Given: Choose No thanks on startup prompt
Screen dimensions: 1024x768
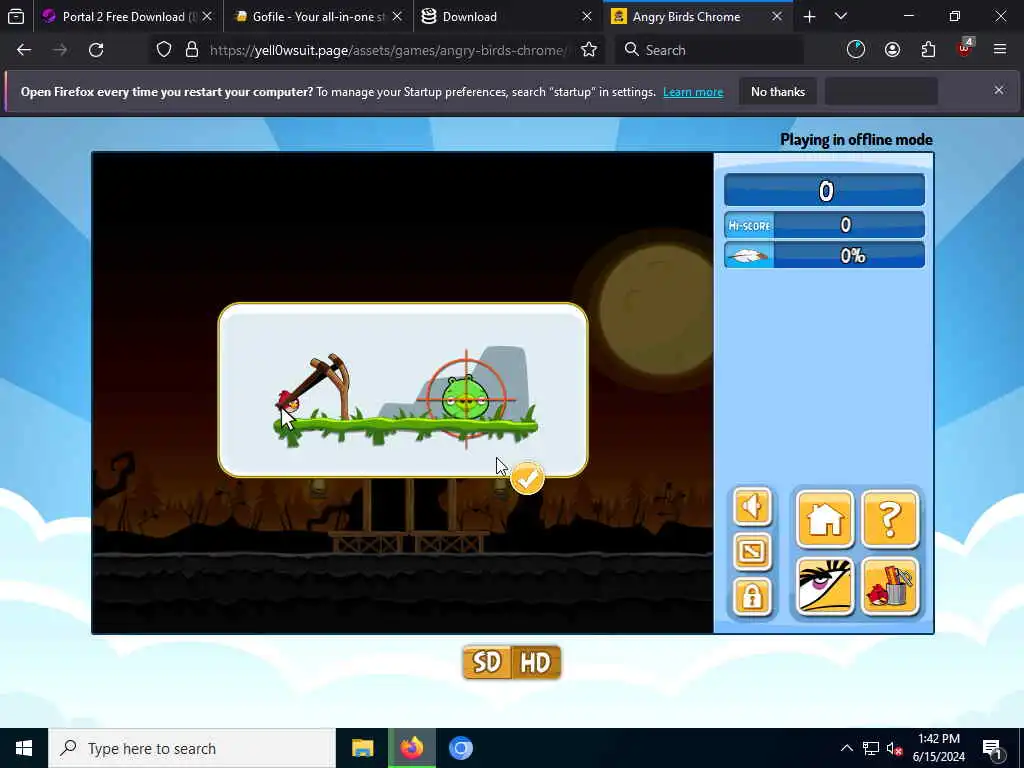Looking at the screenshot, I should pyautogui.click(x=778, y=91).
